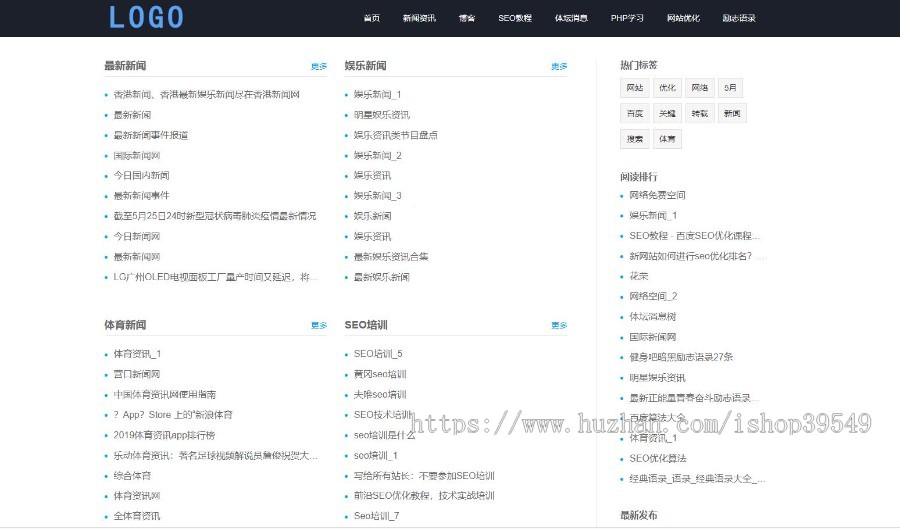Click the 娱乐新闻_2 link
Screen dimensions: 900x529
[378, 155]
